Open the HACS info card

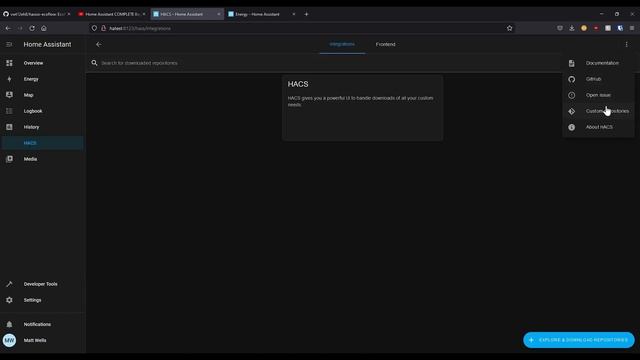click(x=362, y=108)
